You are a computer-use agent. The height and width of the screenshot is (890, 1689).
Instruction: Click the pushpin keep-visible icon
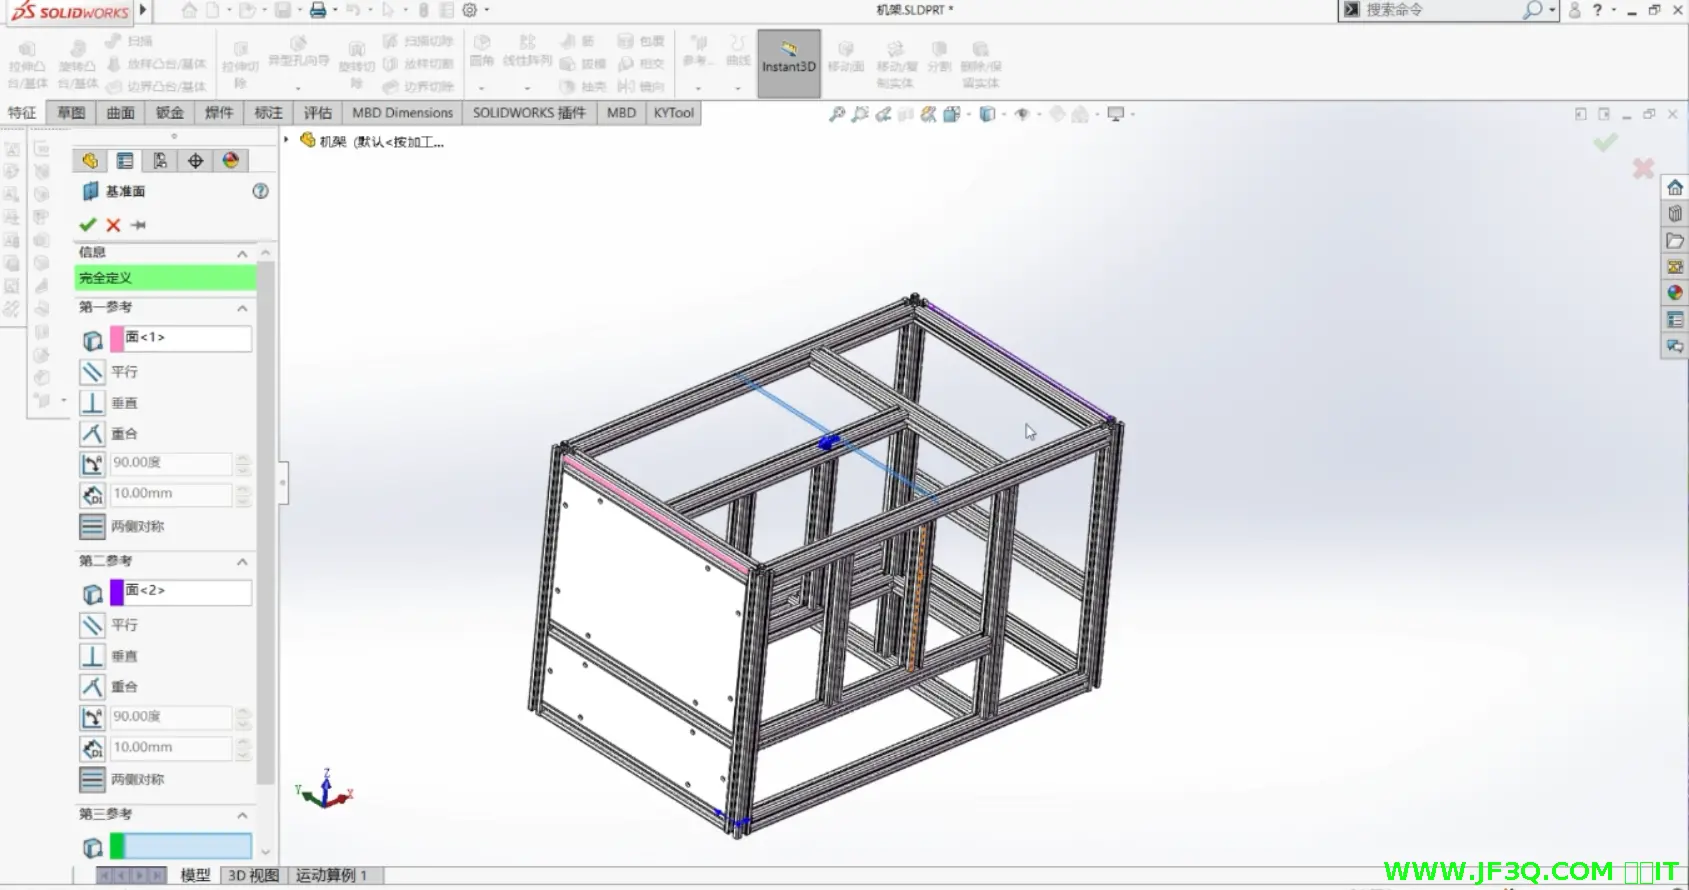point(138,225)
